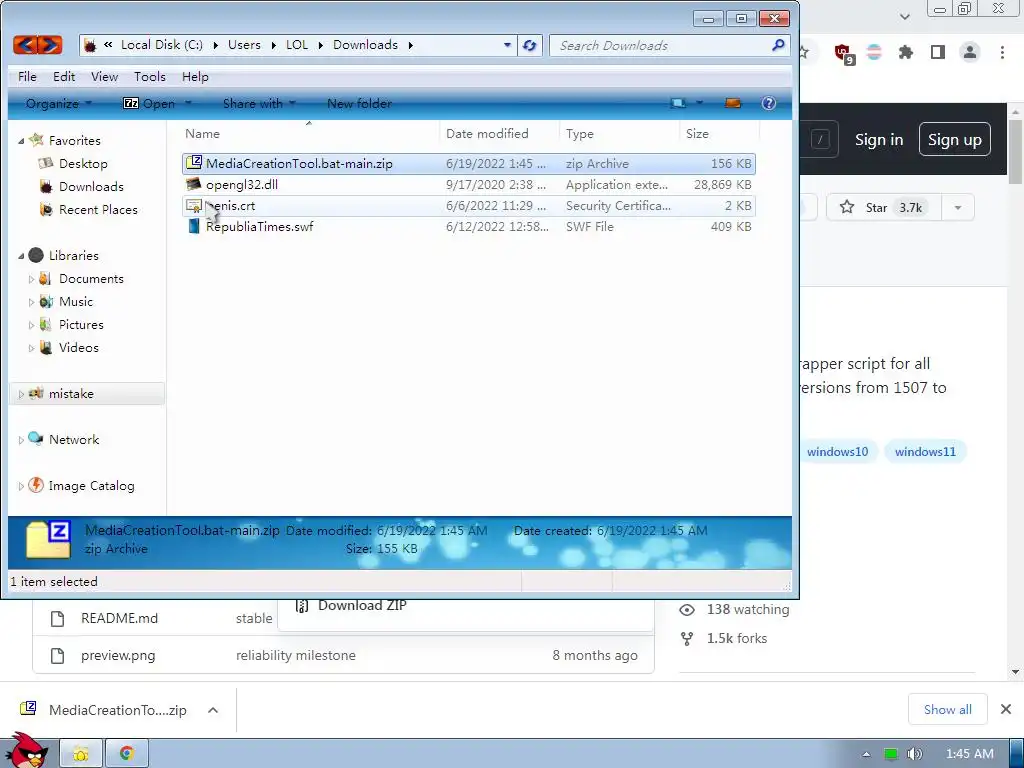Open the File menu

click(x=27, y=77)
